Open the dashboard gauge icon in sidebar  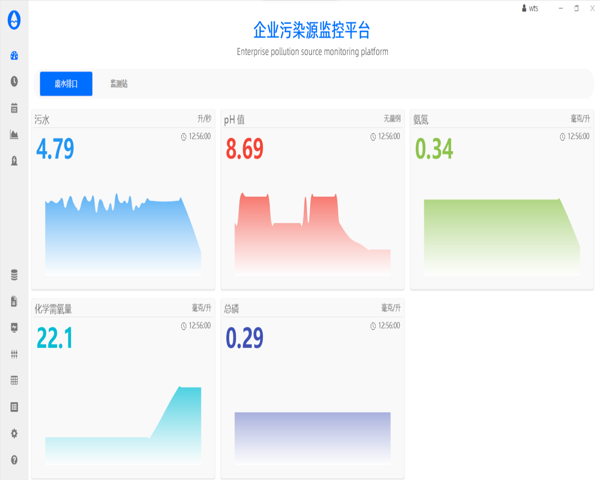(14, 56)
